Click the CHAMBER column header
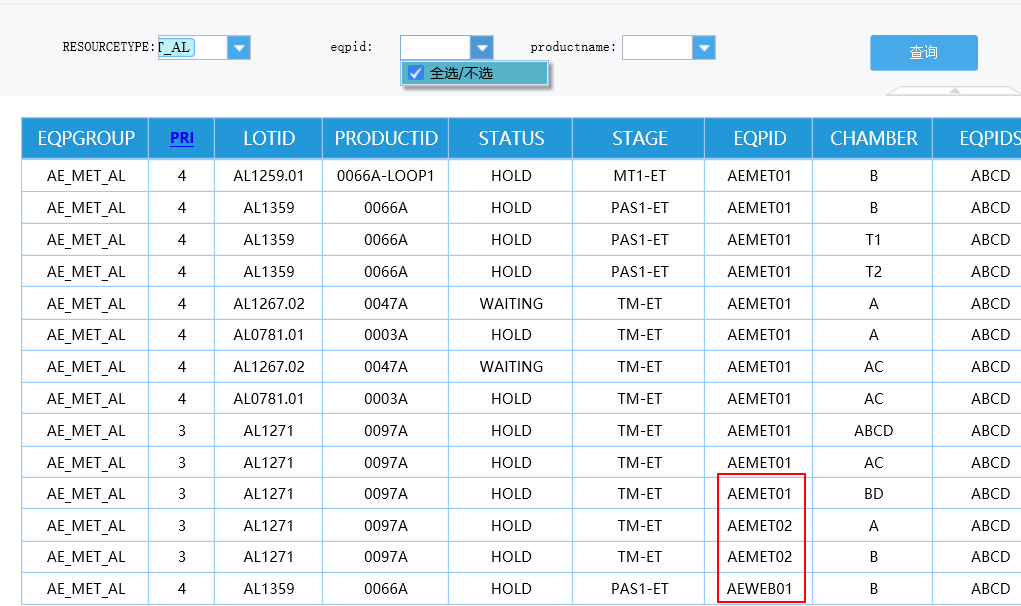Image resolution: width=1021 pixels, height=606 pixels. click(873, 138)
